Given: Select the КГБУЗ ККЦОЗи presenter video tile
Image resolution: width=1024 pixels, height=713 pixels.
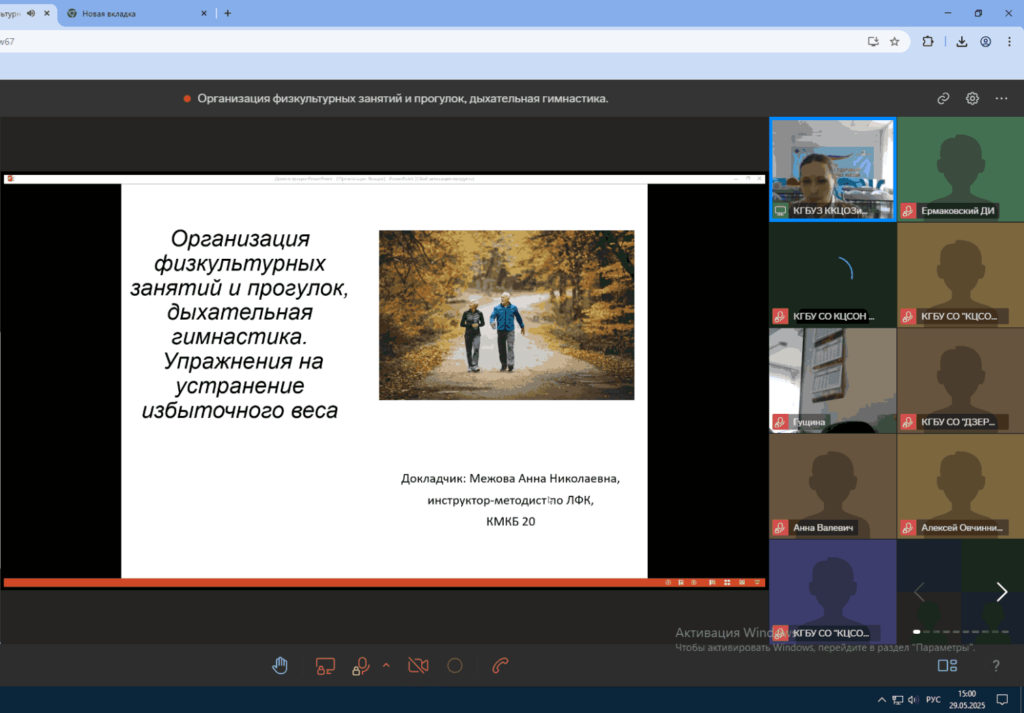Looking at the screenshot, I should tap(833, 170).
